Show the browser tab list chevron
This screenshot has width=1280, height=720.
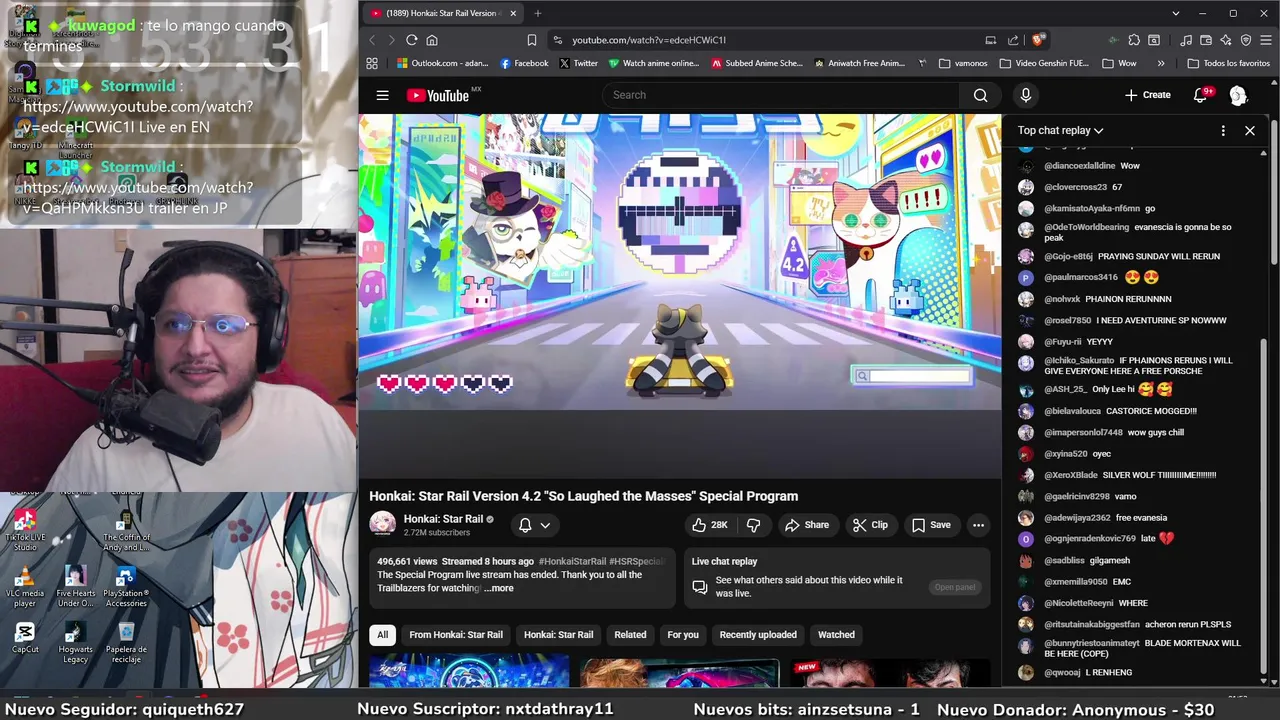click(1175, 13)
